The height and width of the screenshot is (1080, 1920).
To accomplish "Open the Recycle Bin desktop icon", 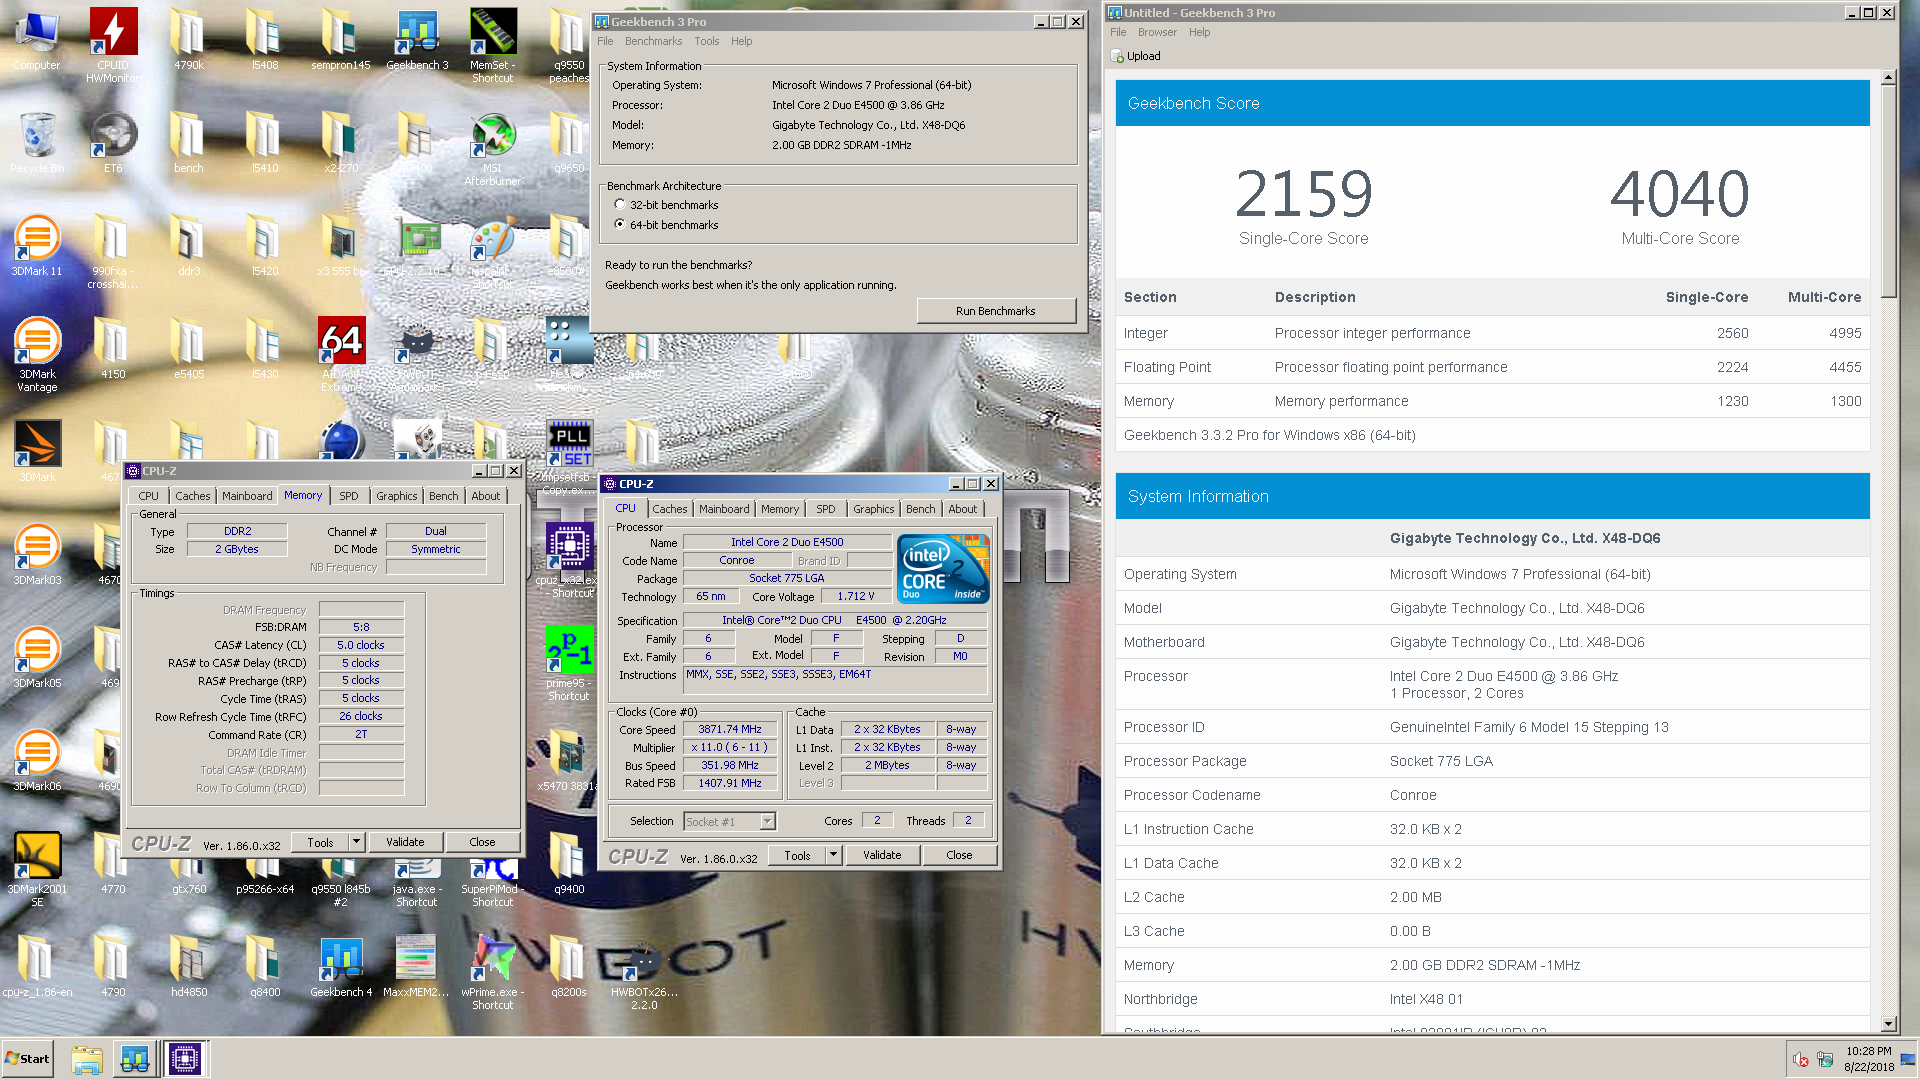I will click(x=37, y=142).
